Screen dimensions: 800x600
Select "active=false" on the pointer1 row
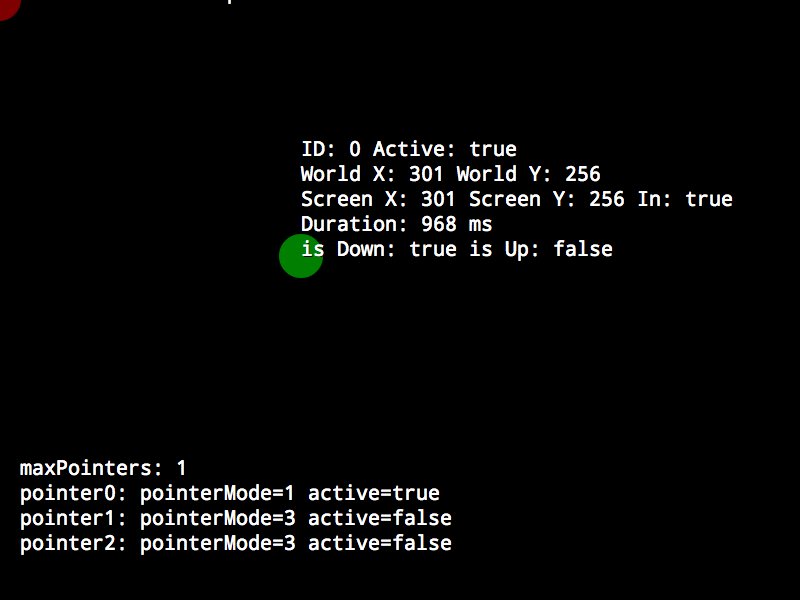point(380,518)
